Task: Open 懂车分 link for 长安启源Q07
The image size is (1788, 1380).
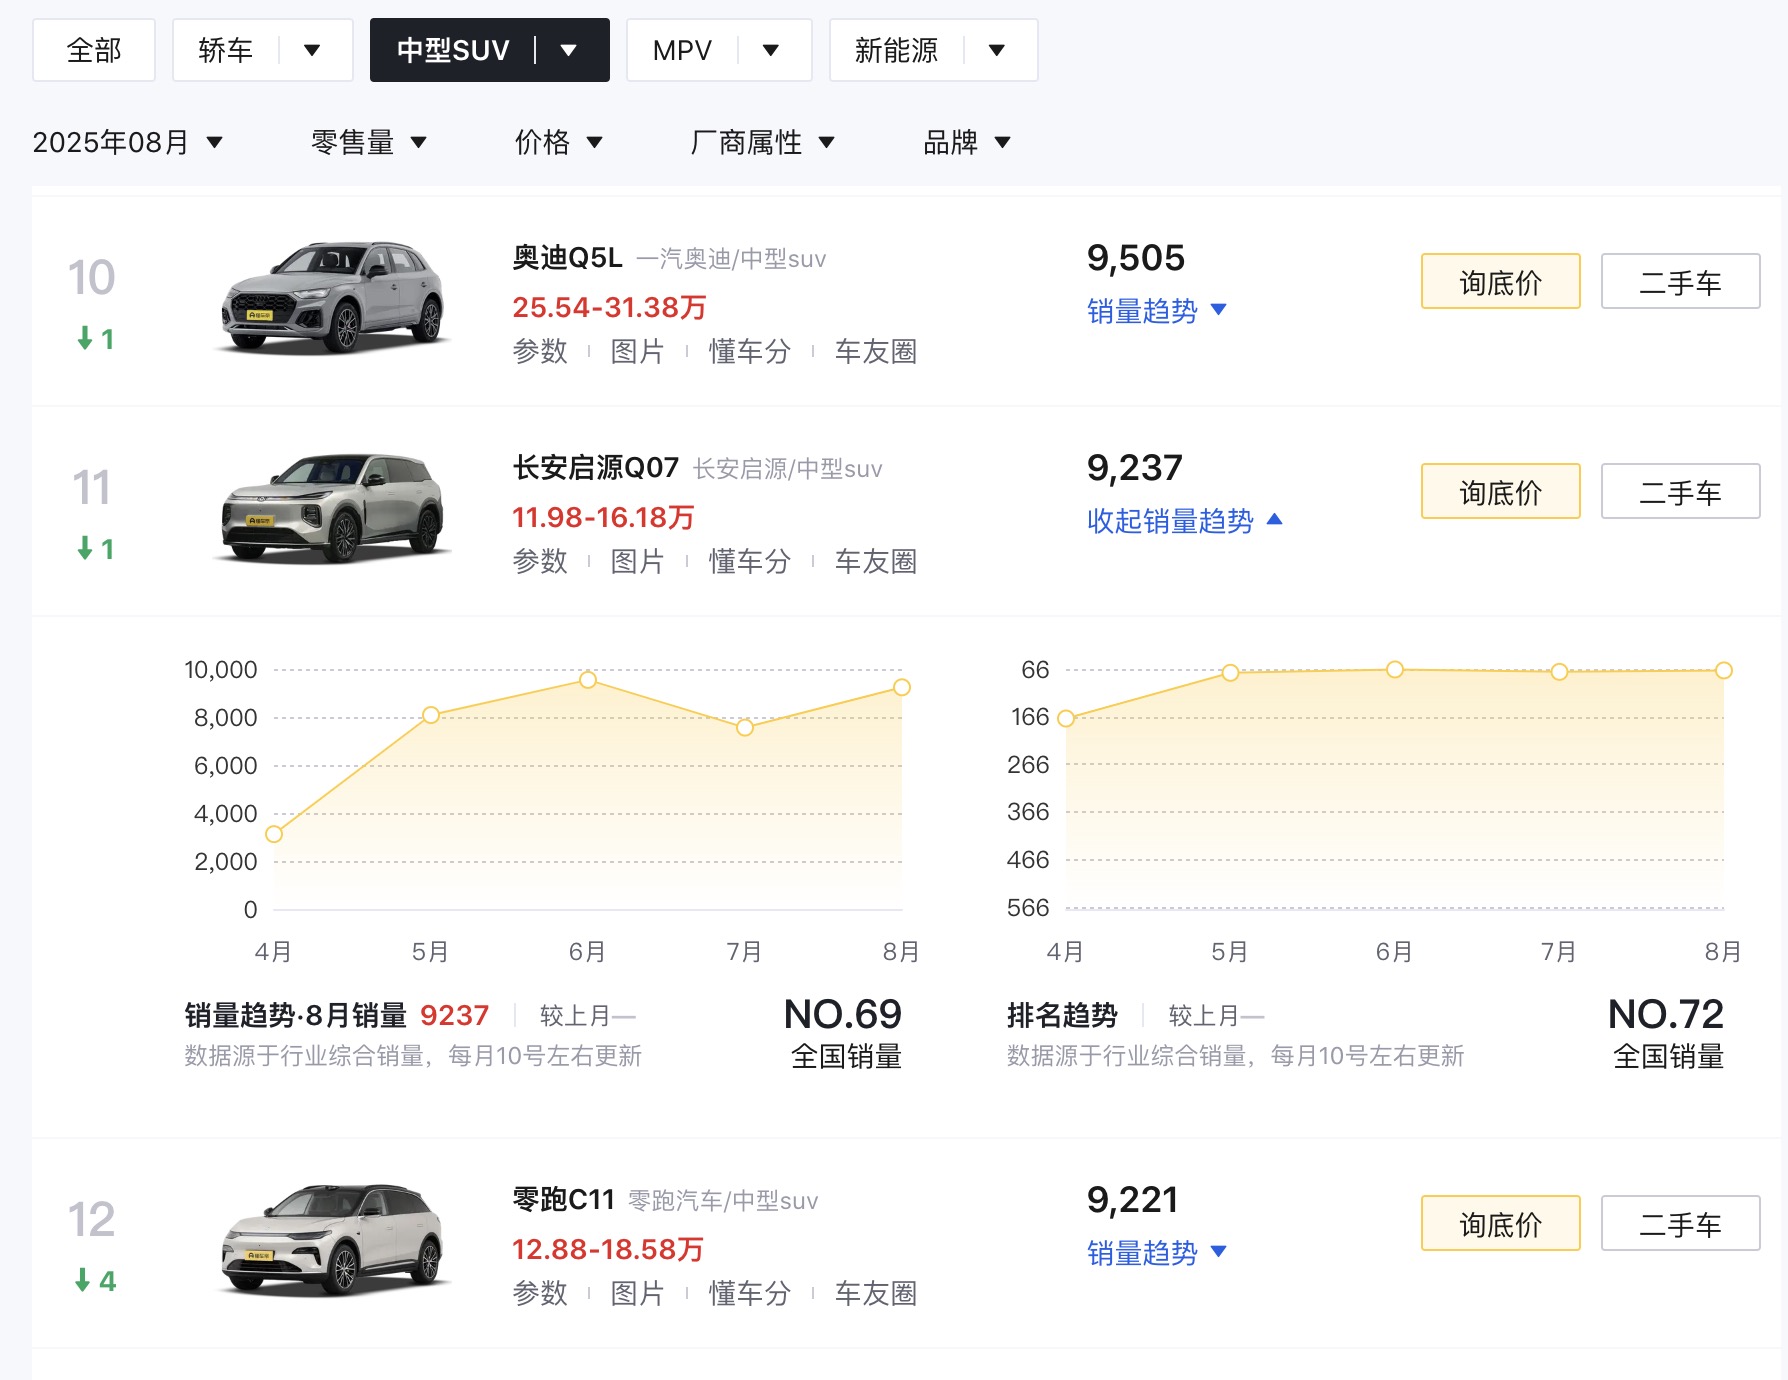Action: (x=749, y=561)
